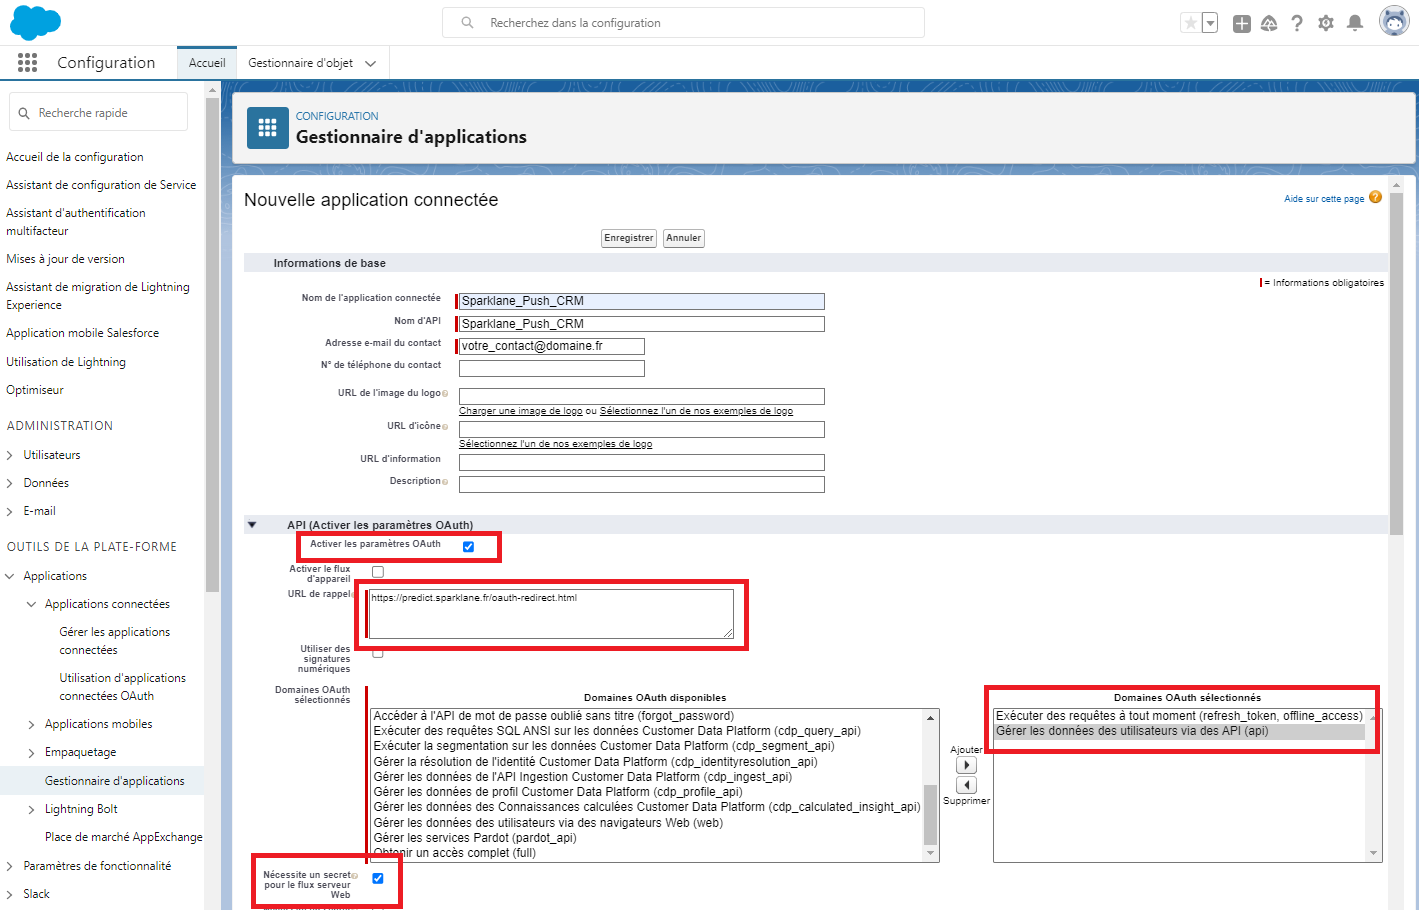Click the URL de rappel text area
This screenshot has width=1419, height=910.
[551, 614]
